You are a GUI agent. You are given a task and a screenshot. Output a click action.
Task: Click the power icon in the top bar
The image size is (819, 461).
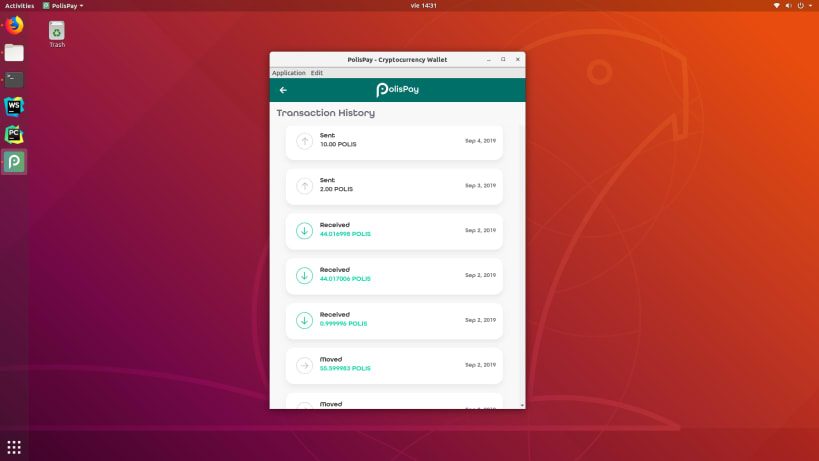[x=801, y=5]
